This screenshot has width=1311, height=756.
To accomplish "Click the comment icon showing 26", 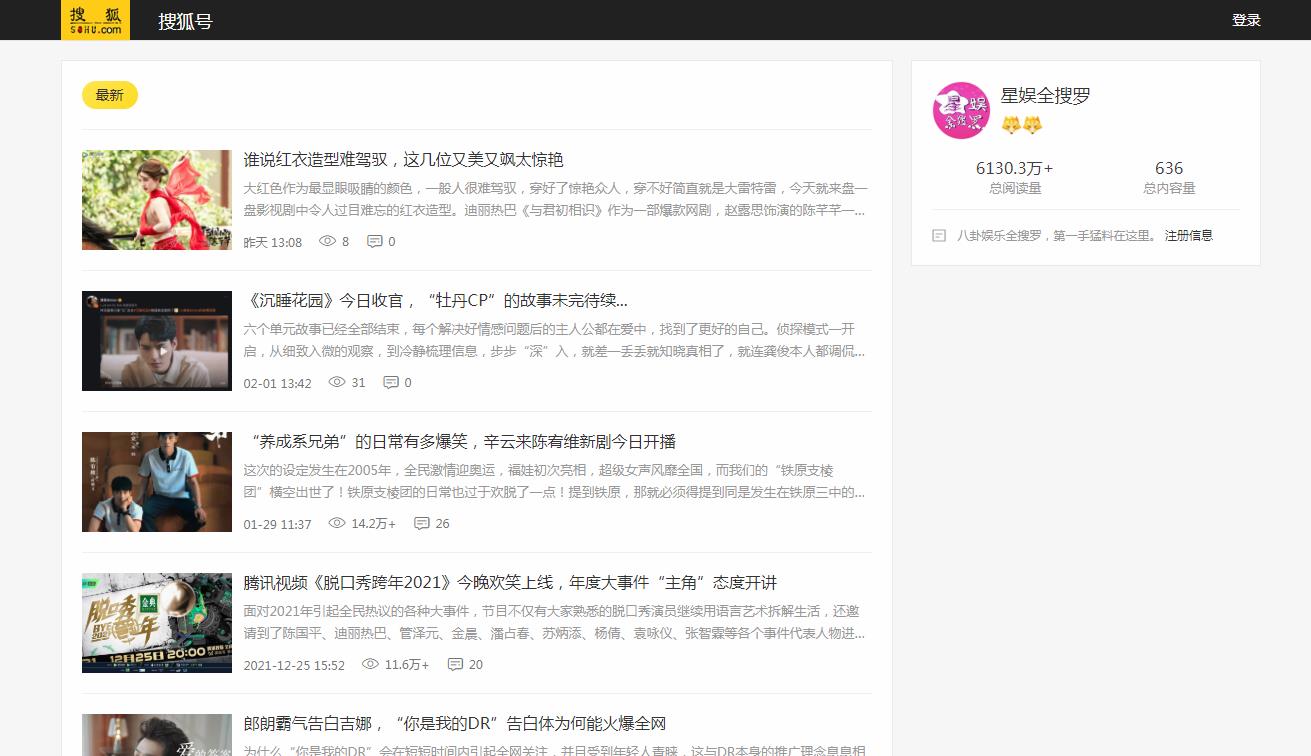I will pos(422,523).
